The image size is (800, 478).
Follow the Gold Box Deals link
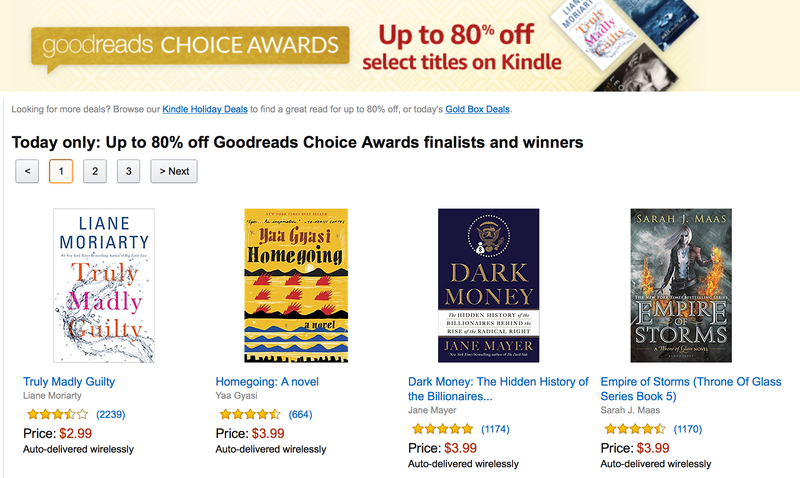478,109
